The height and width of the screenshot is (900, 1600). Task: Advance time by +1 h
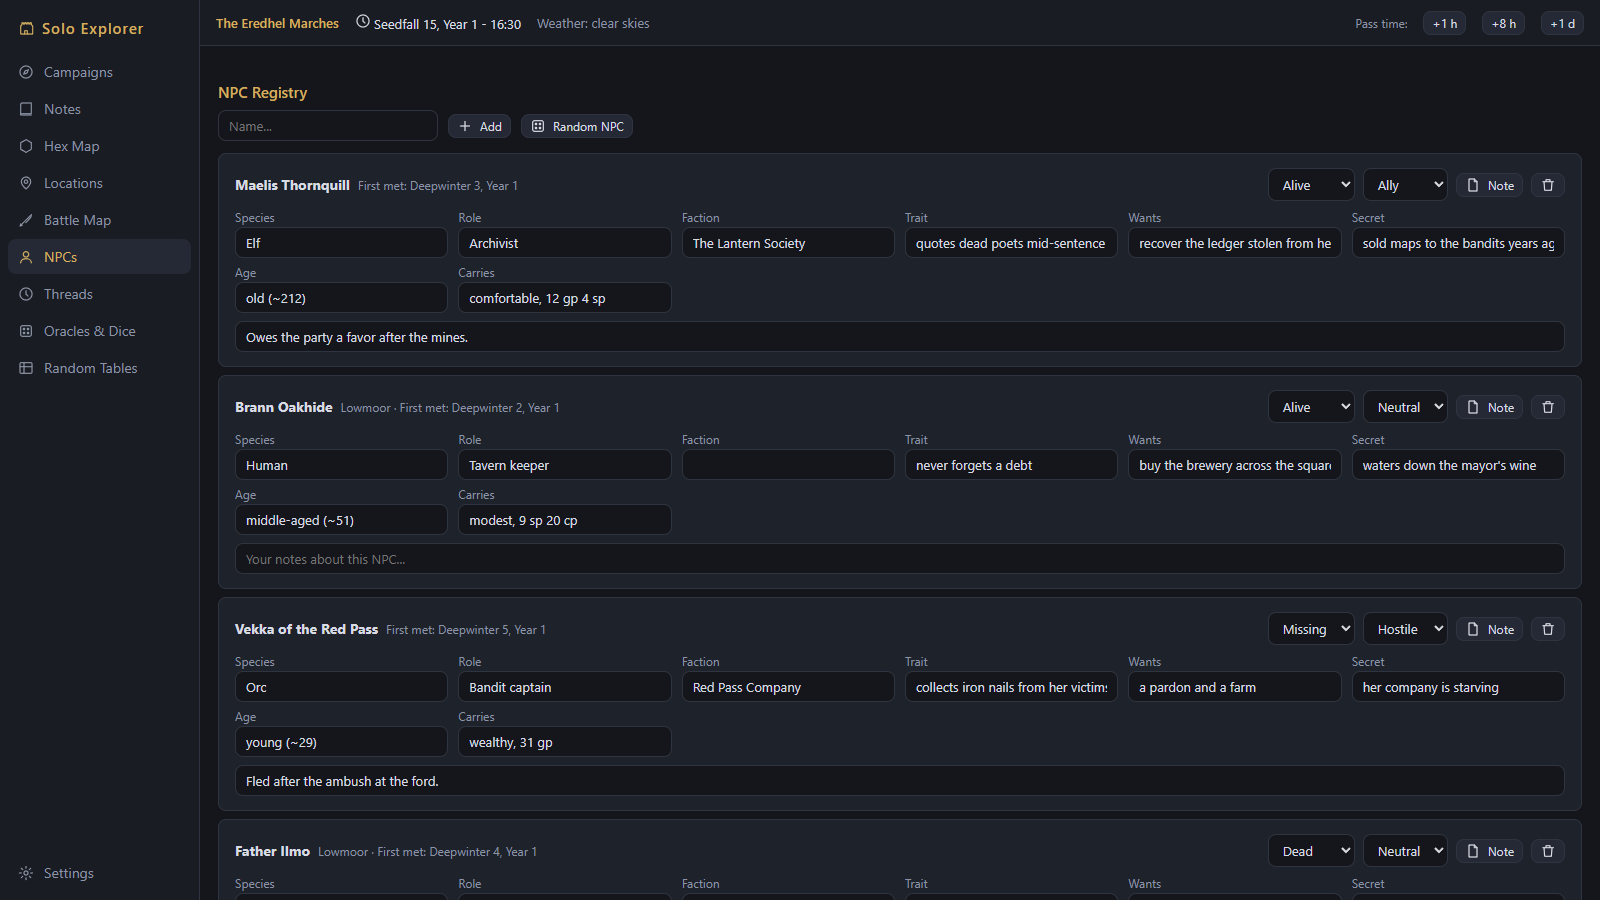pyautogui.click(x=1445, y=23)
